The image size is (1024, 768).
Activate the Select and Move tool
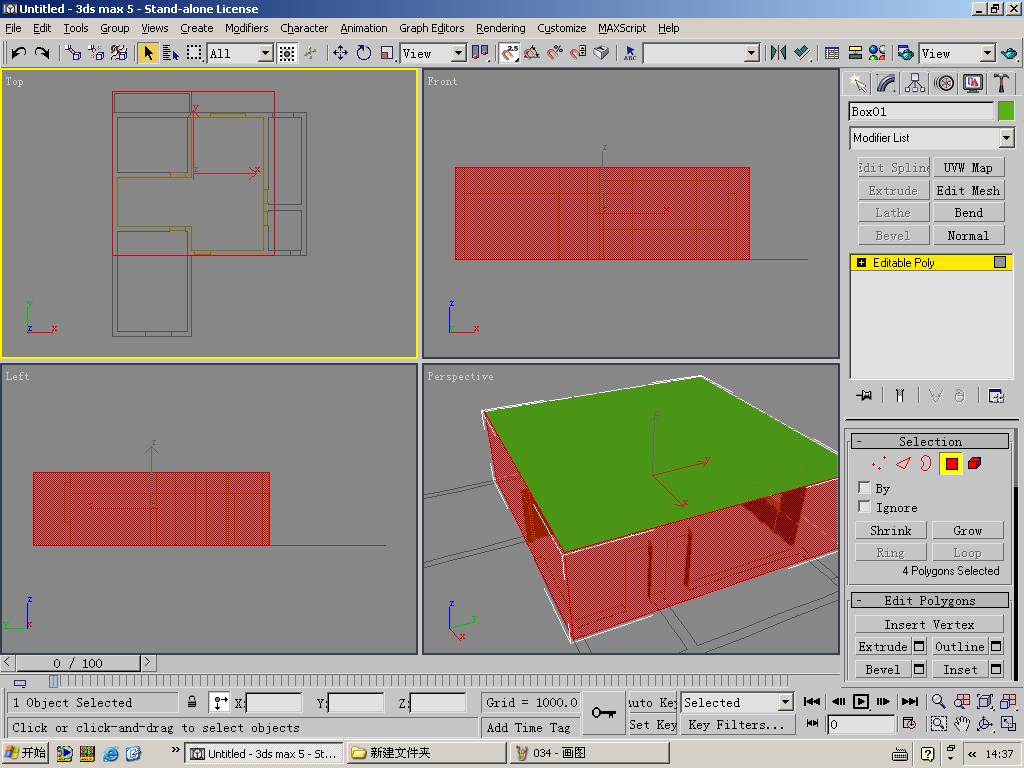[340, 53]
